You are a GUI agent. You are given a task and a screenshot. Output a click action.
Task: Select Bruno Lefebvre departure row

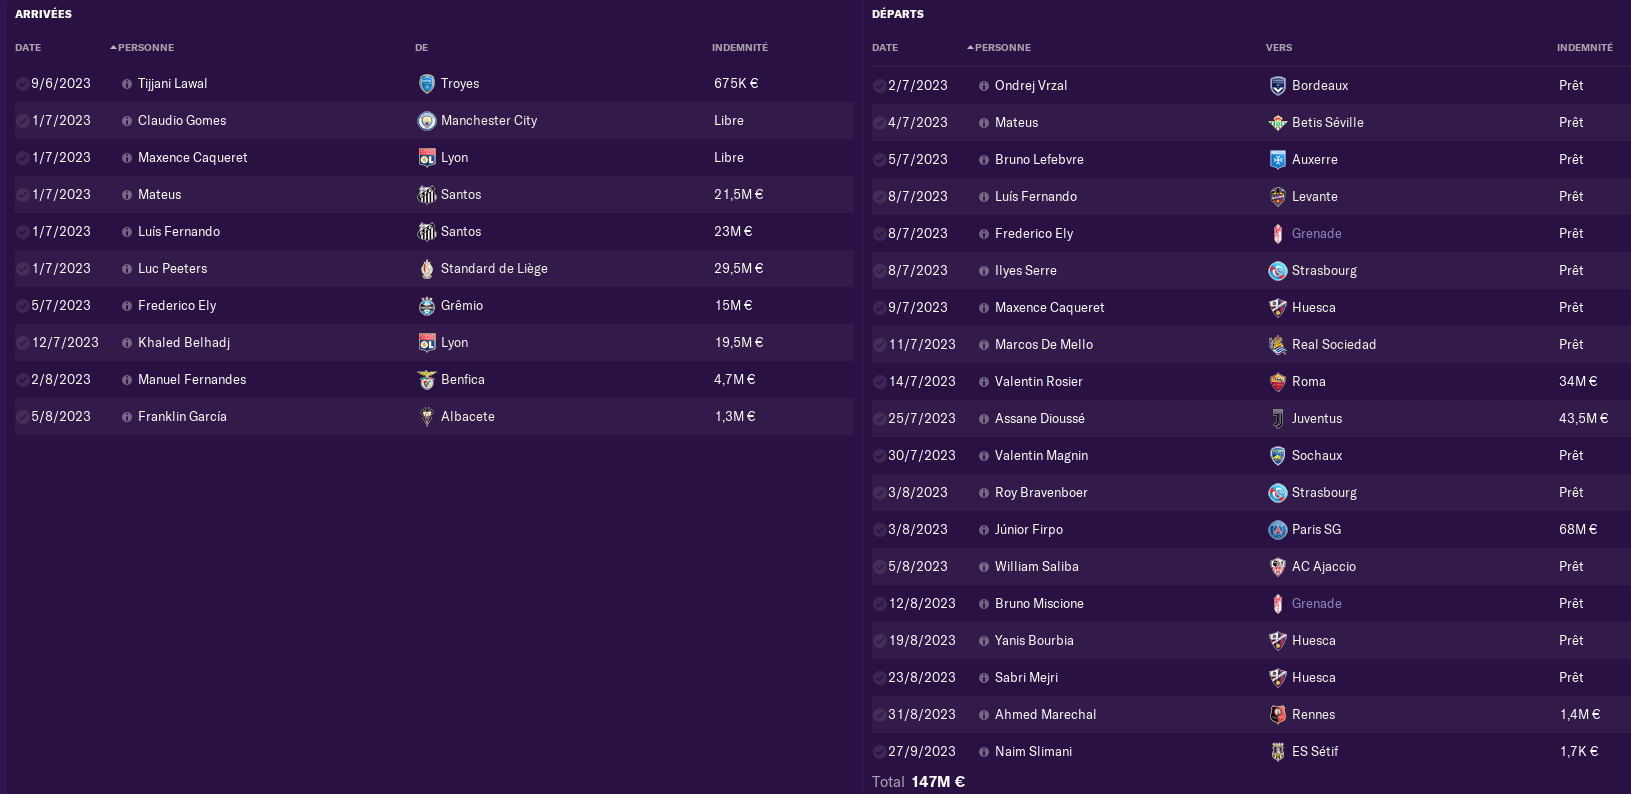pyautogui.click(x=1251, y=160)
